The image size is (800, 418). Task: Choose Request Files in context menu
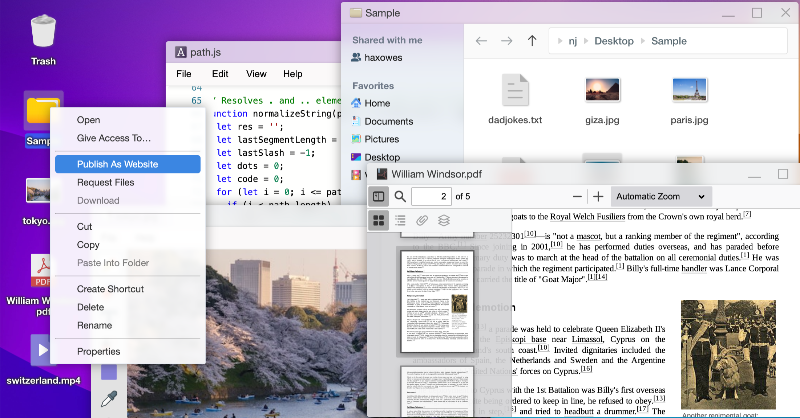[x=105, y=182]
